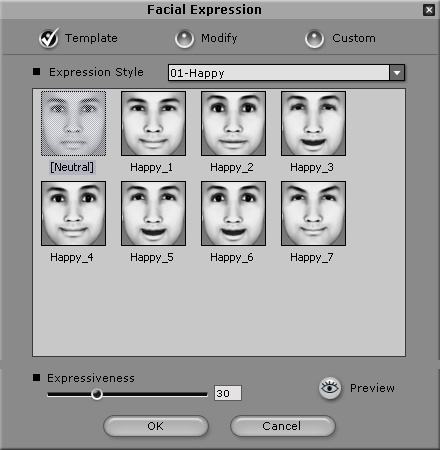Apply the Happy_3 expression thumbnail

point(313,123)
